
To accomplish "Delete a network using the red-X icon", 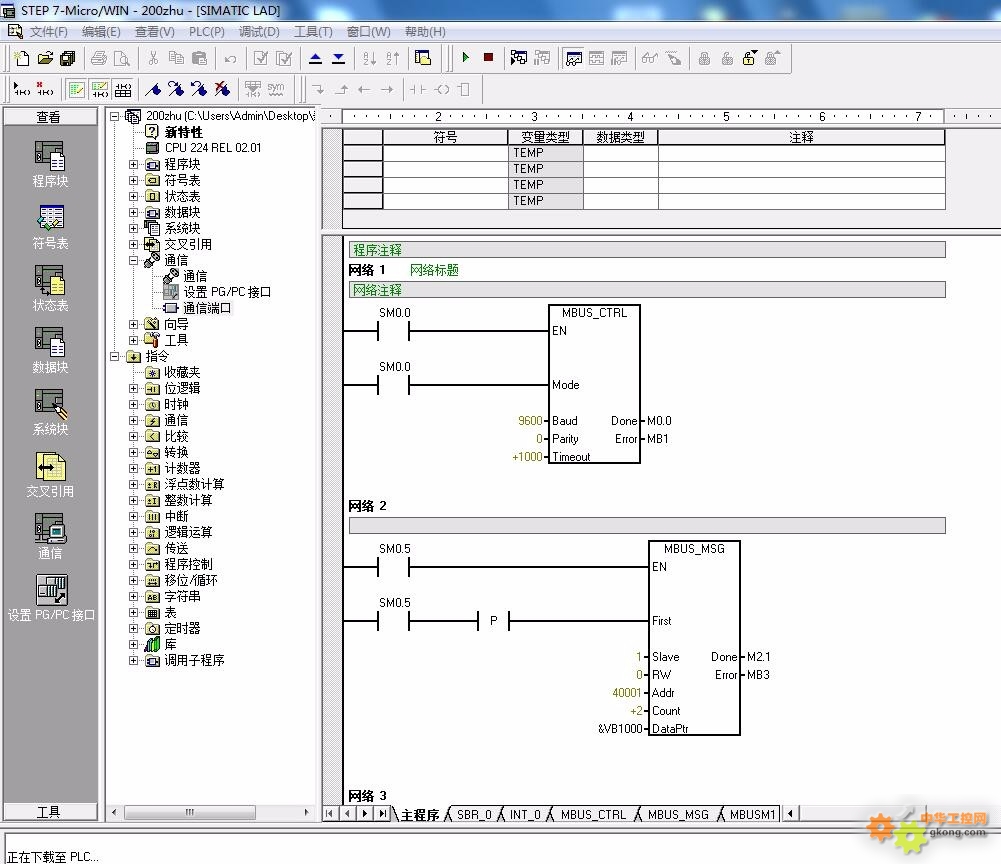I will point(45,89).
